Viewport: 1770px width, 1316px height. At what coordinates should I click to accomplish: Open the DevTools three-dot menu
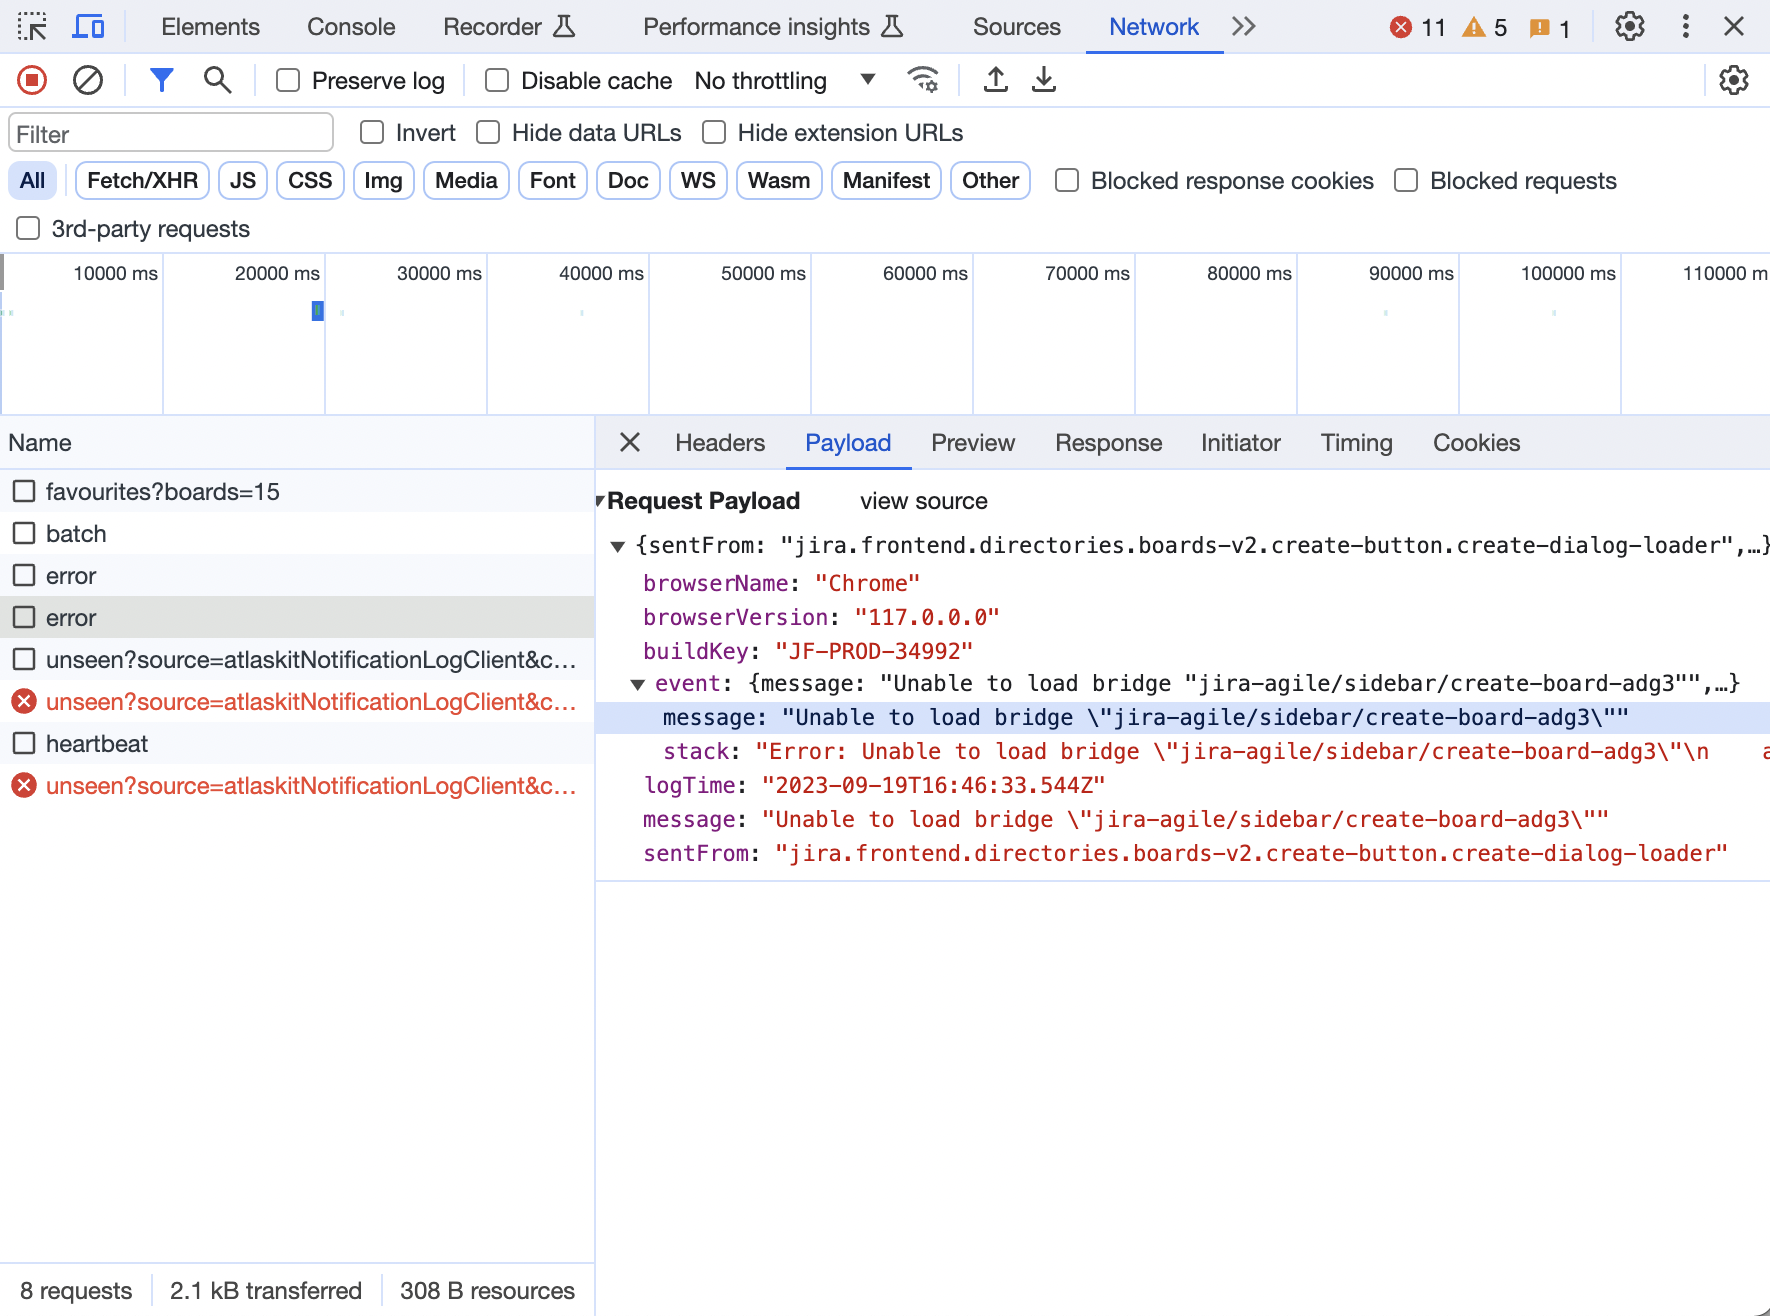[x=1686, y=27]
